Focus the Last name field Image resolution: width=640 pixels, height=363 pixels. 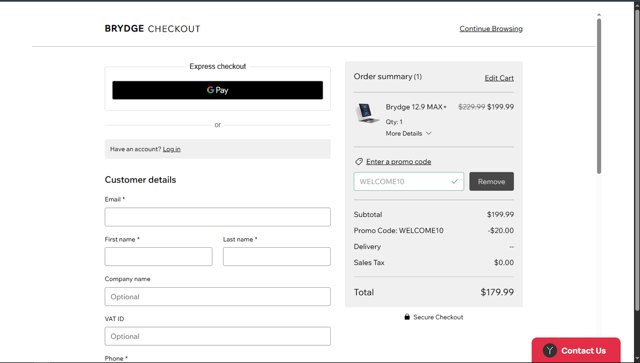pyautogui.click(x=277, y=256)
